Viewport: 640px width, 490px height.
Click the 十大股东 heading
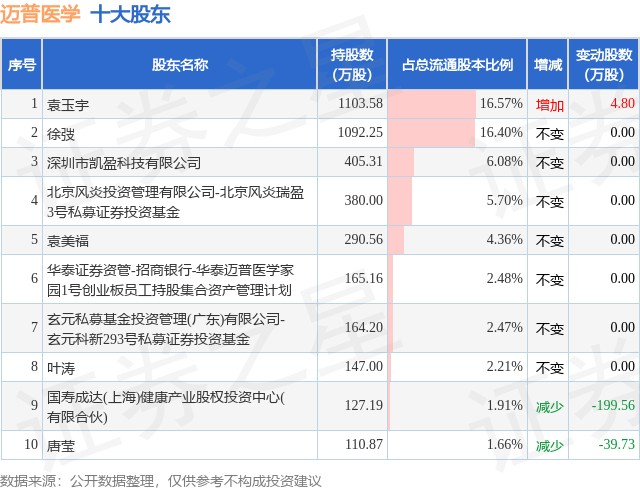(130, 14)
